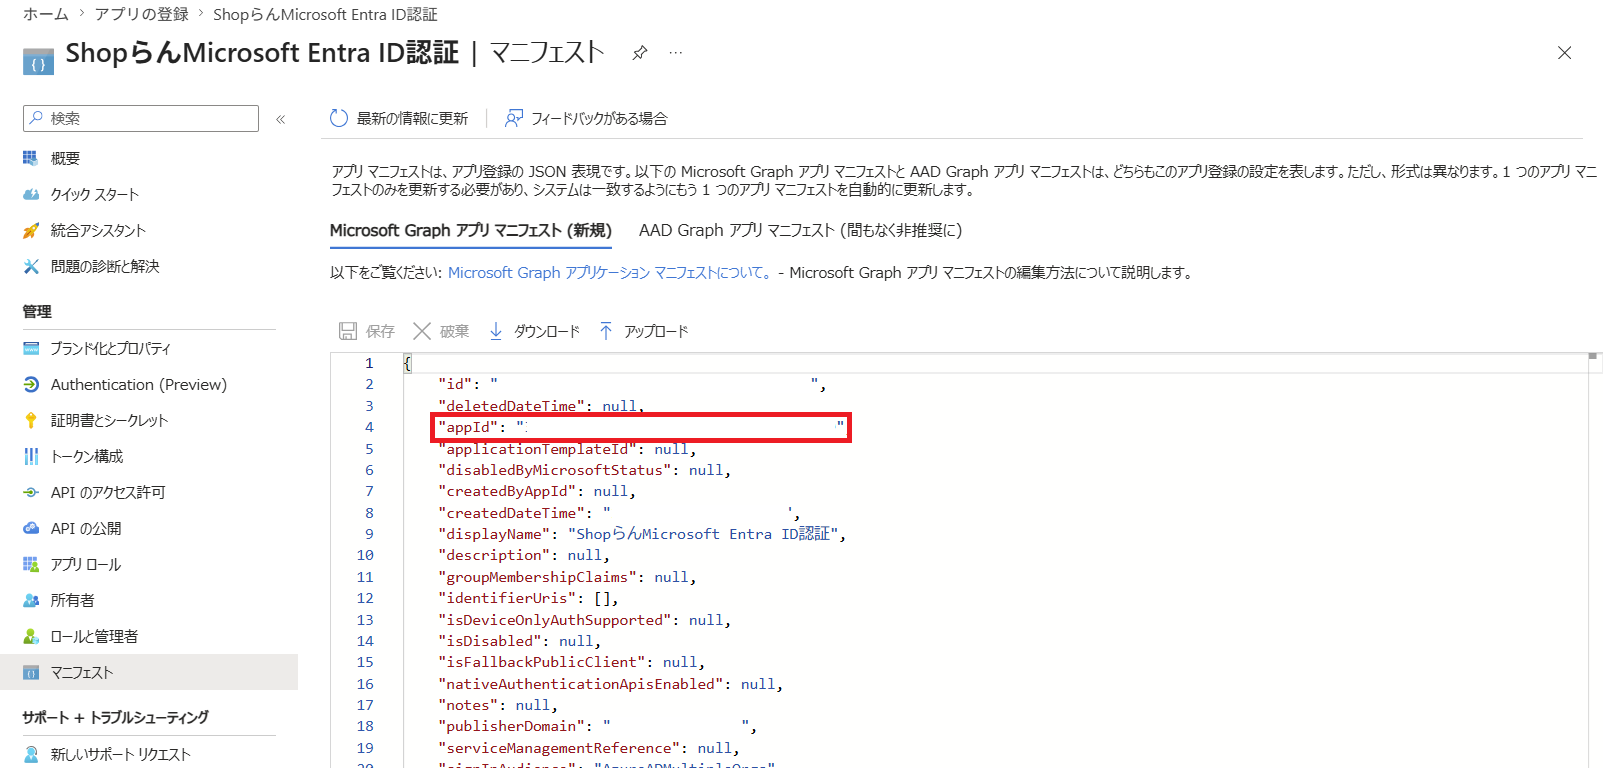Open Microsoft Graph アプリケーション マニフェストについて link

(x=611, y=272)
